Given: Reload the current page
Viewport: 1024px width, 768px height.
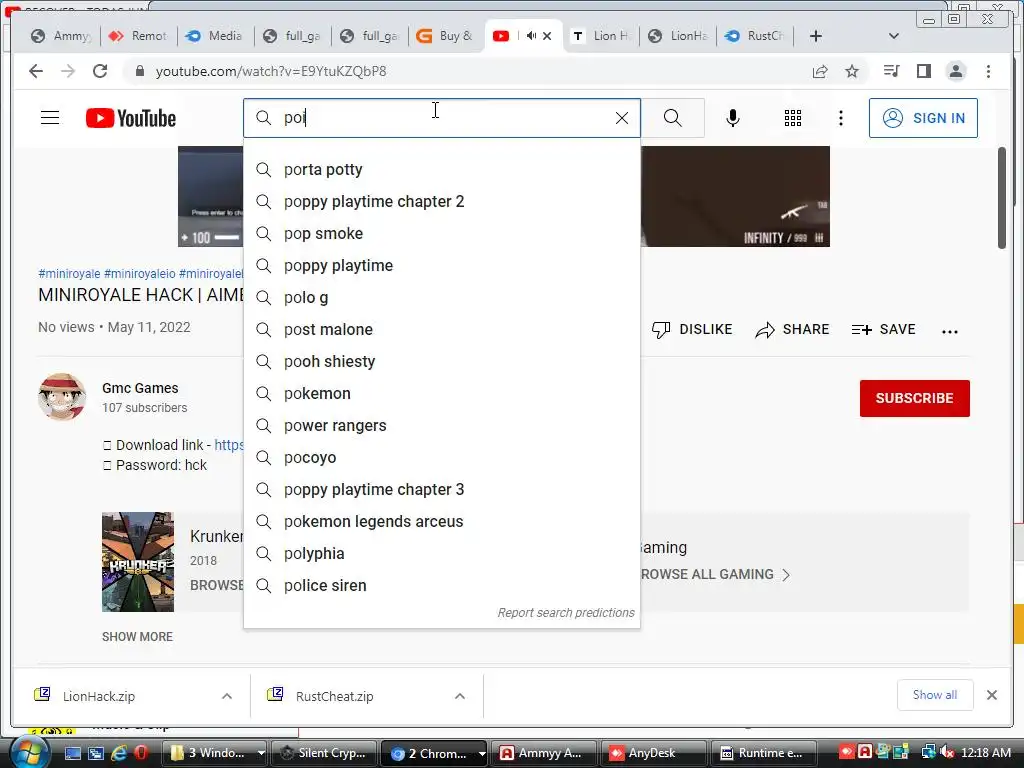Looking at the screenshot, I should click(x=100, y=71).
